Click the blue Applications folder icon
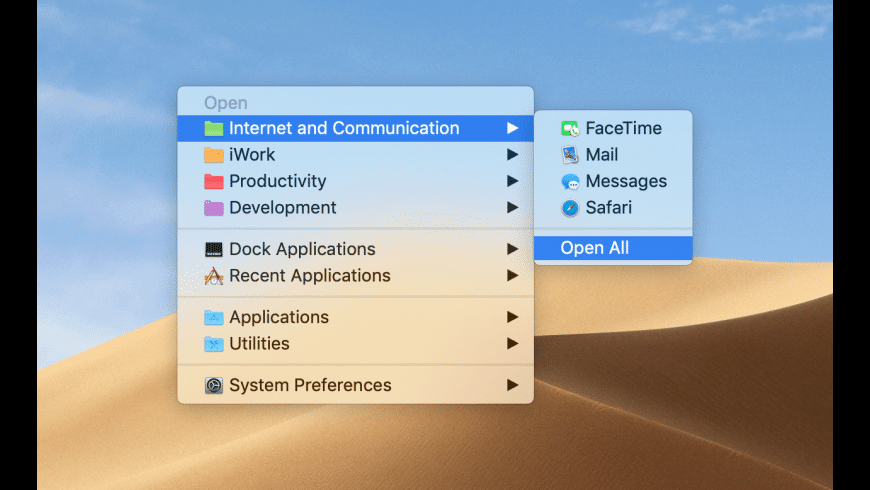870x490 pixels. coord(214,317)
